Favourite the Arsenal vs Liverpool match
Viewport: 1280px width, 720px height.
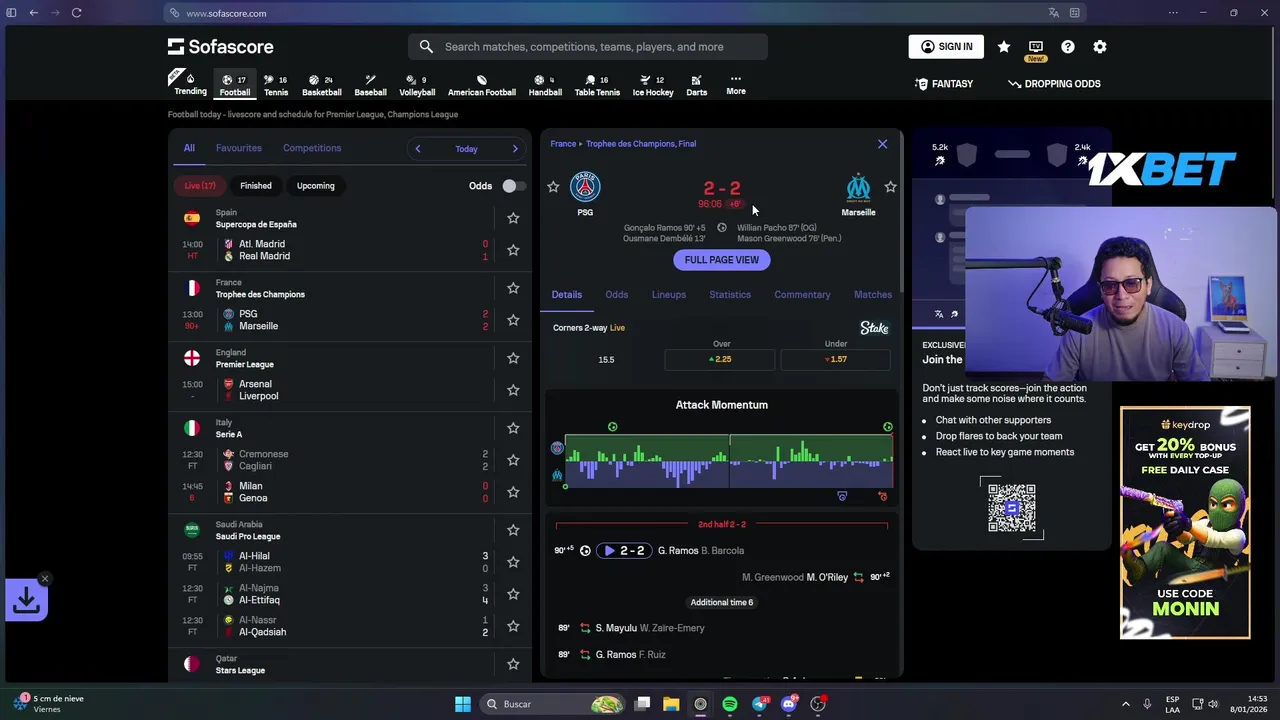pos(513,390)
